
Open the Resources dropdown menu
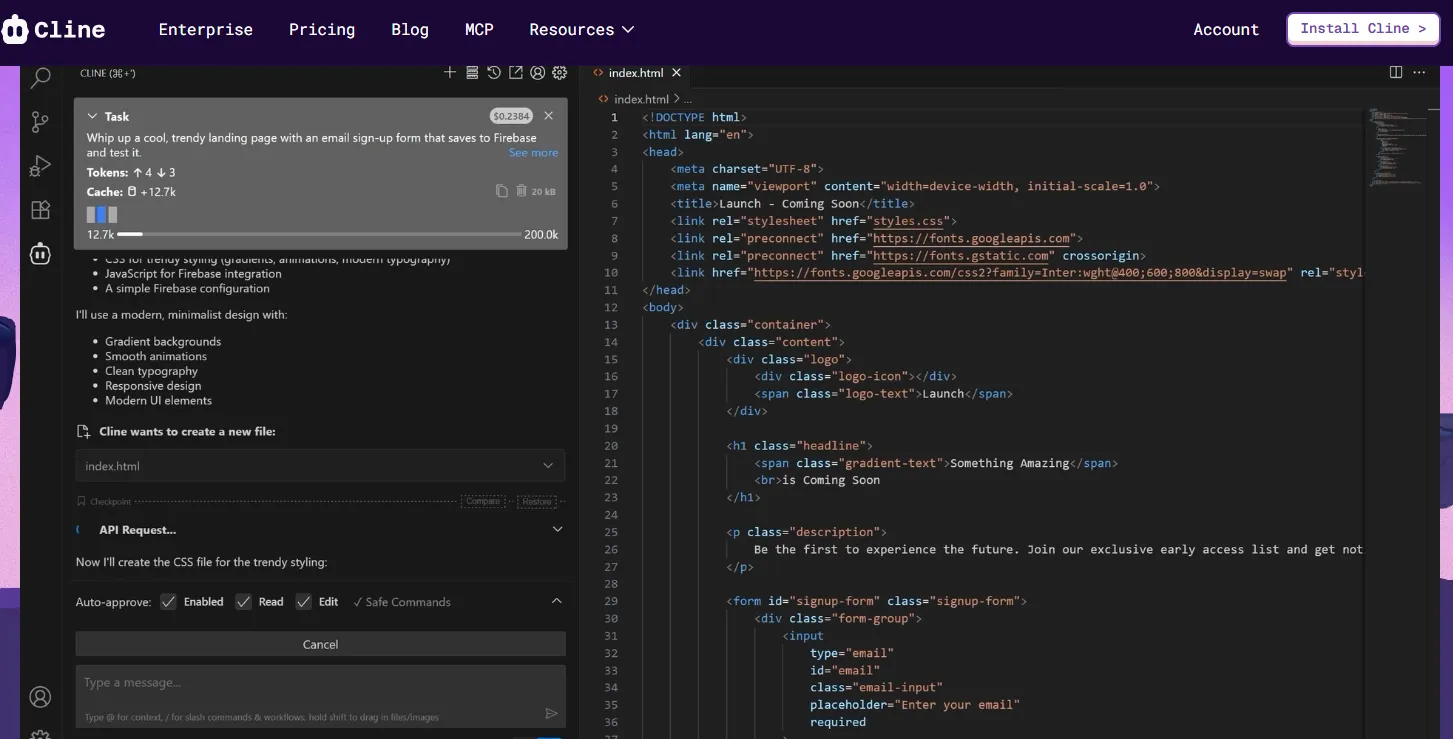582,30
